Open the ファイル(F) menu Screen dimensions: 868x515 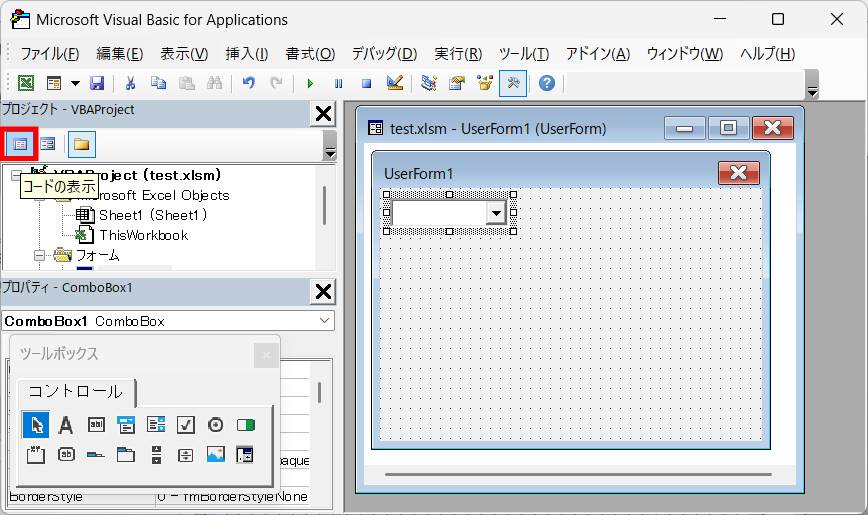click(50, 54)
